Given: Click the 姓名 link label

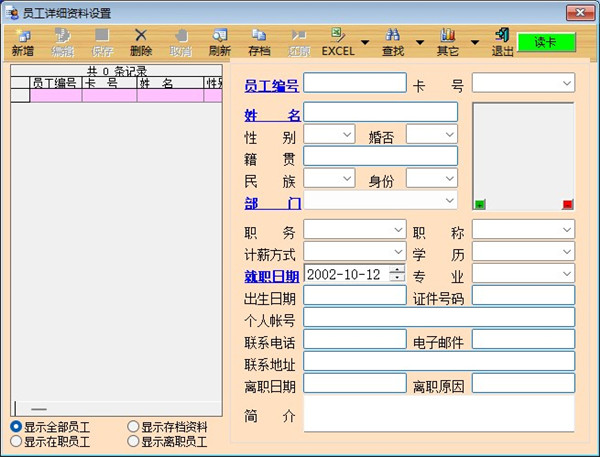Looking at the screenshot, I should [272, 115].
